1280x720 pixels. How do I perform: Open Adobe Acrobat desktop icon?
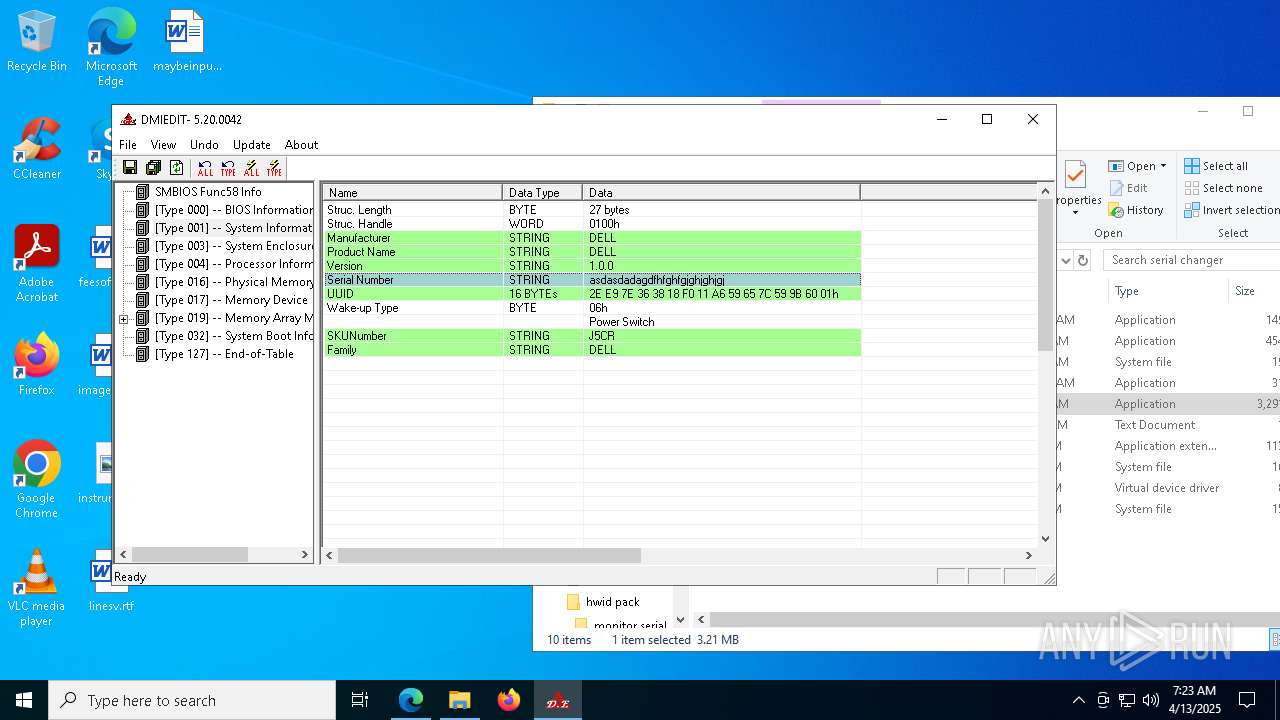click(37, 264)
